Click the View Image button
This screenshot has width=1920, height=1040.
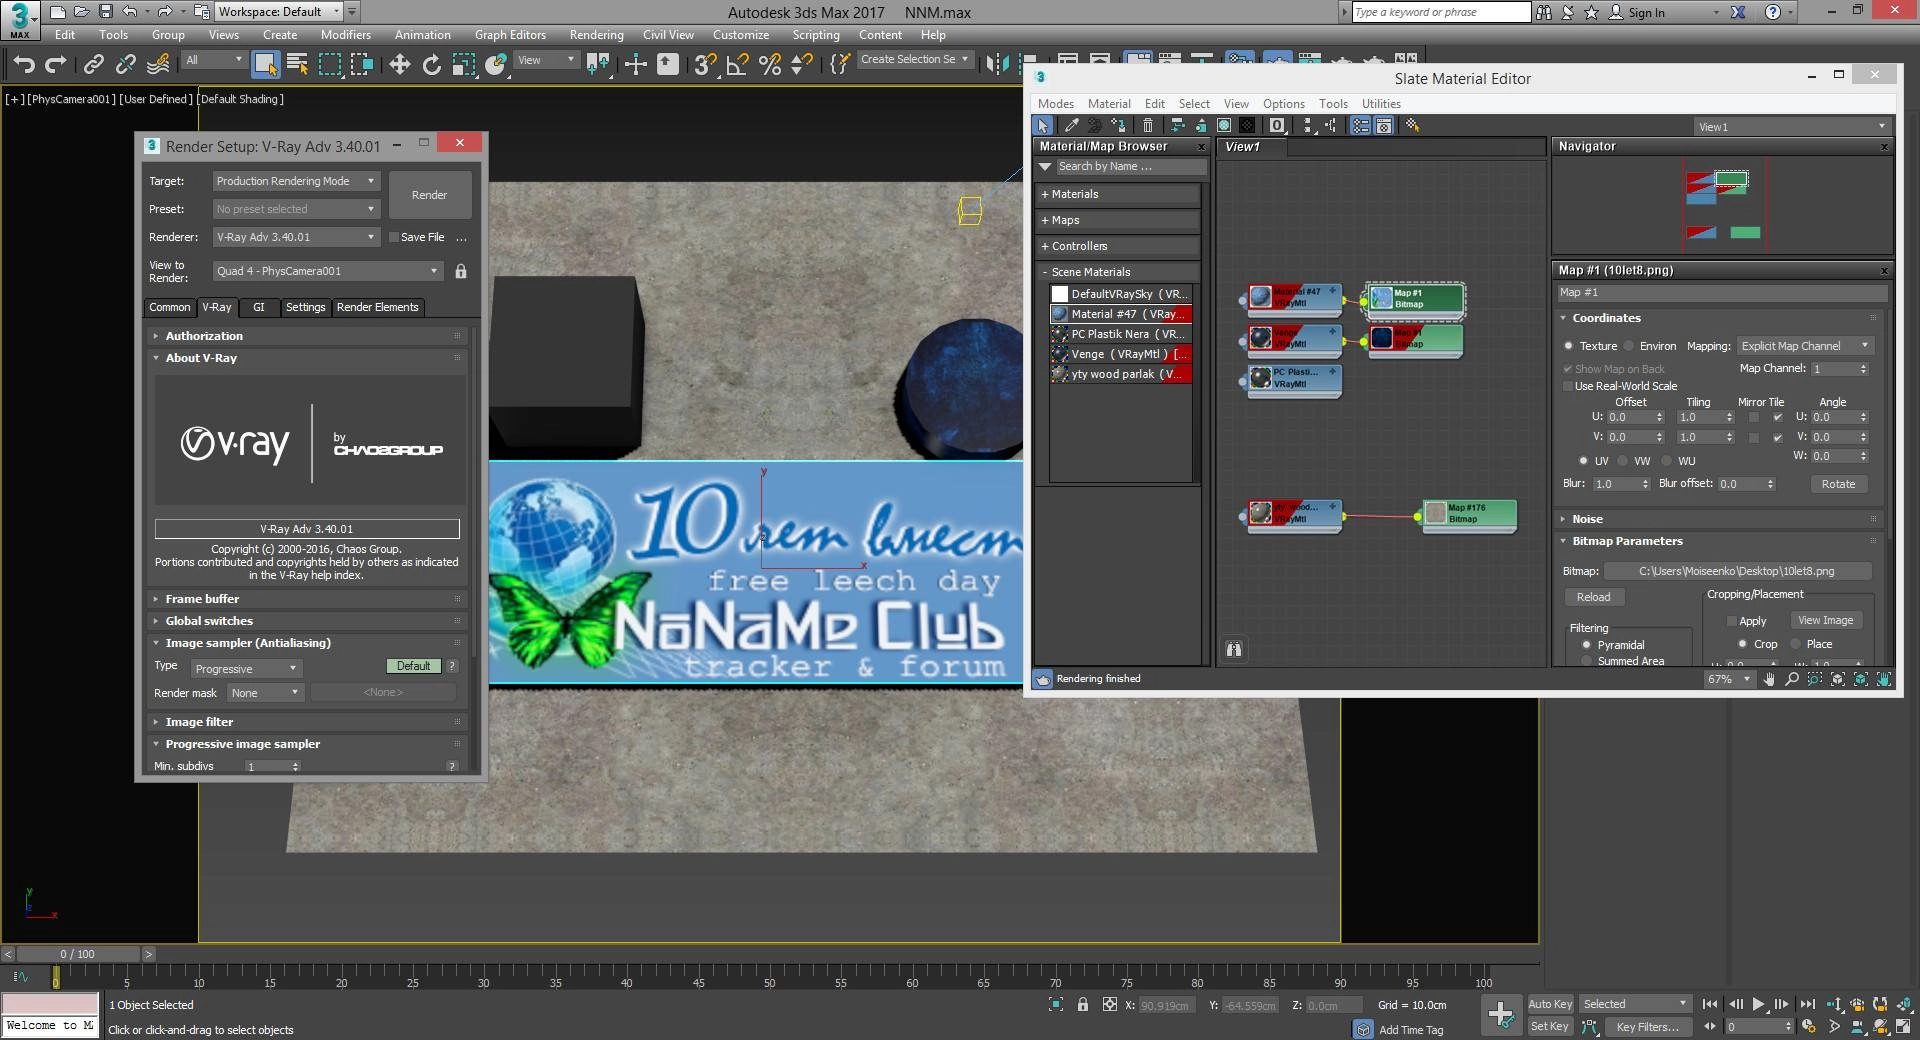(x=1825, y=621)
